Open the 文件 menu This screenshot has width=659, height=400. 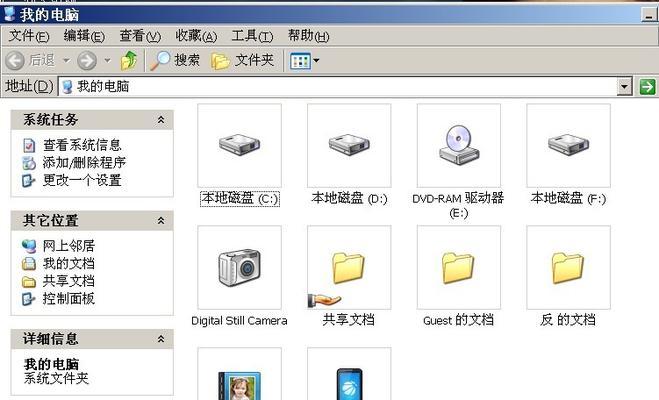29,36
